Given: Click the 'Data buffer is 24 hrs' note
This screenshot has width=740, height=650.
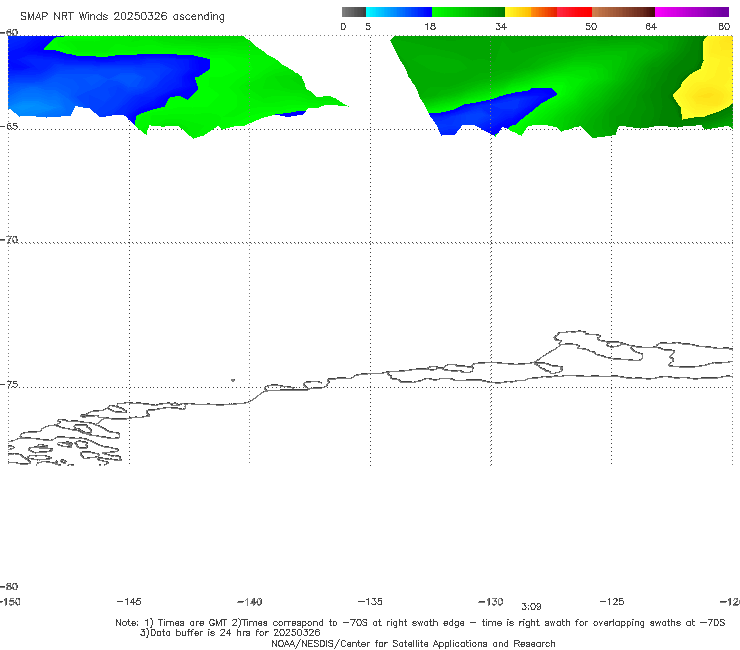Looking at the screenshot, I should [x=230, y=633].
